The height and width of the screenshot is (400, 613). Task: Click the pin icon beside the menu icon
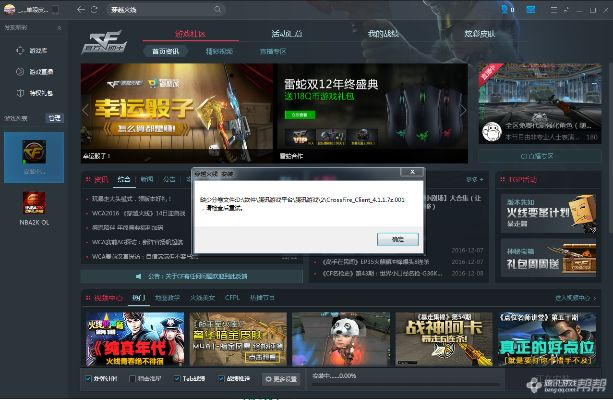tap(566, 9)
